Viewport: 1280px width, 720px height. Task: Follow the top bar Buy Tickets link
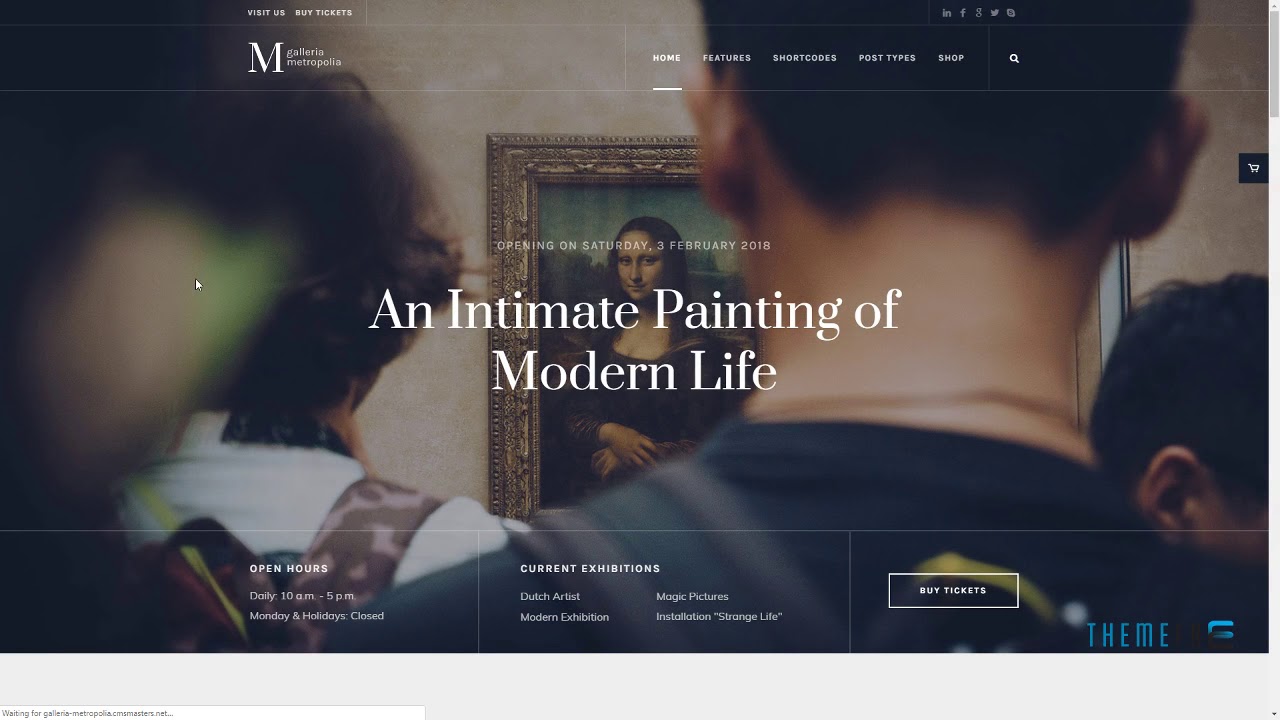pyautogui.click(x=324, y=13)
